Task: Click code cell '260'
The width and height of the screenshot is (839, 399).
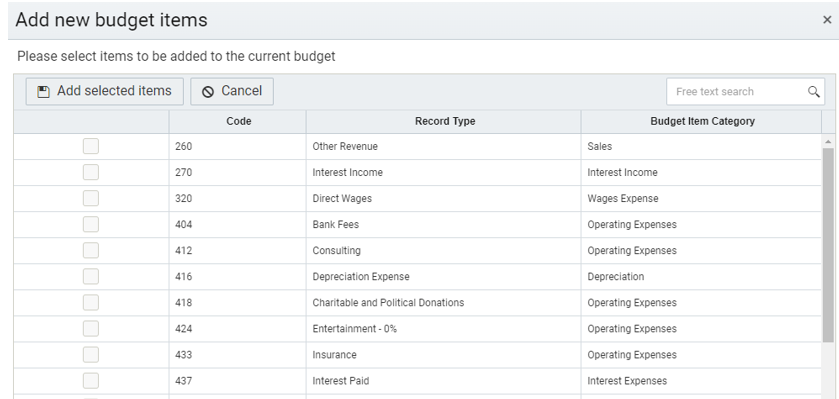Action: (x=238, y=146)
